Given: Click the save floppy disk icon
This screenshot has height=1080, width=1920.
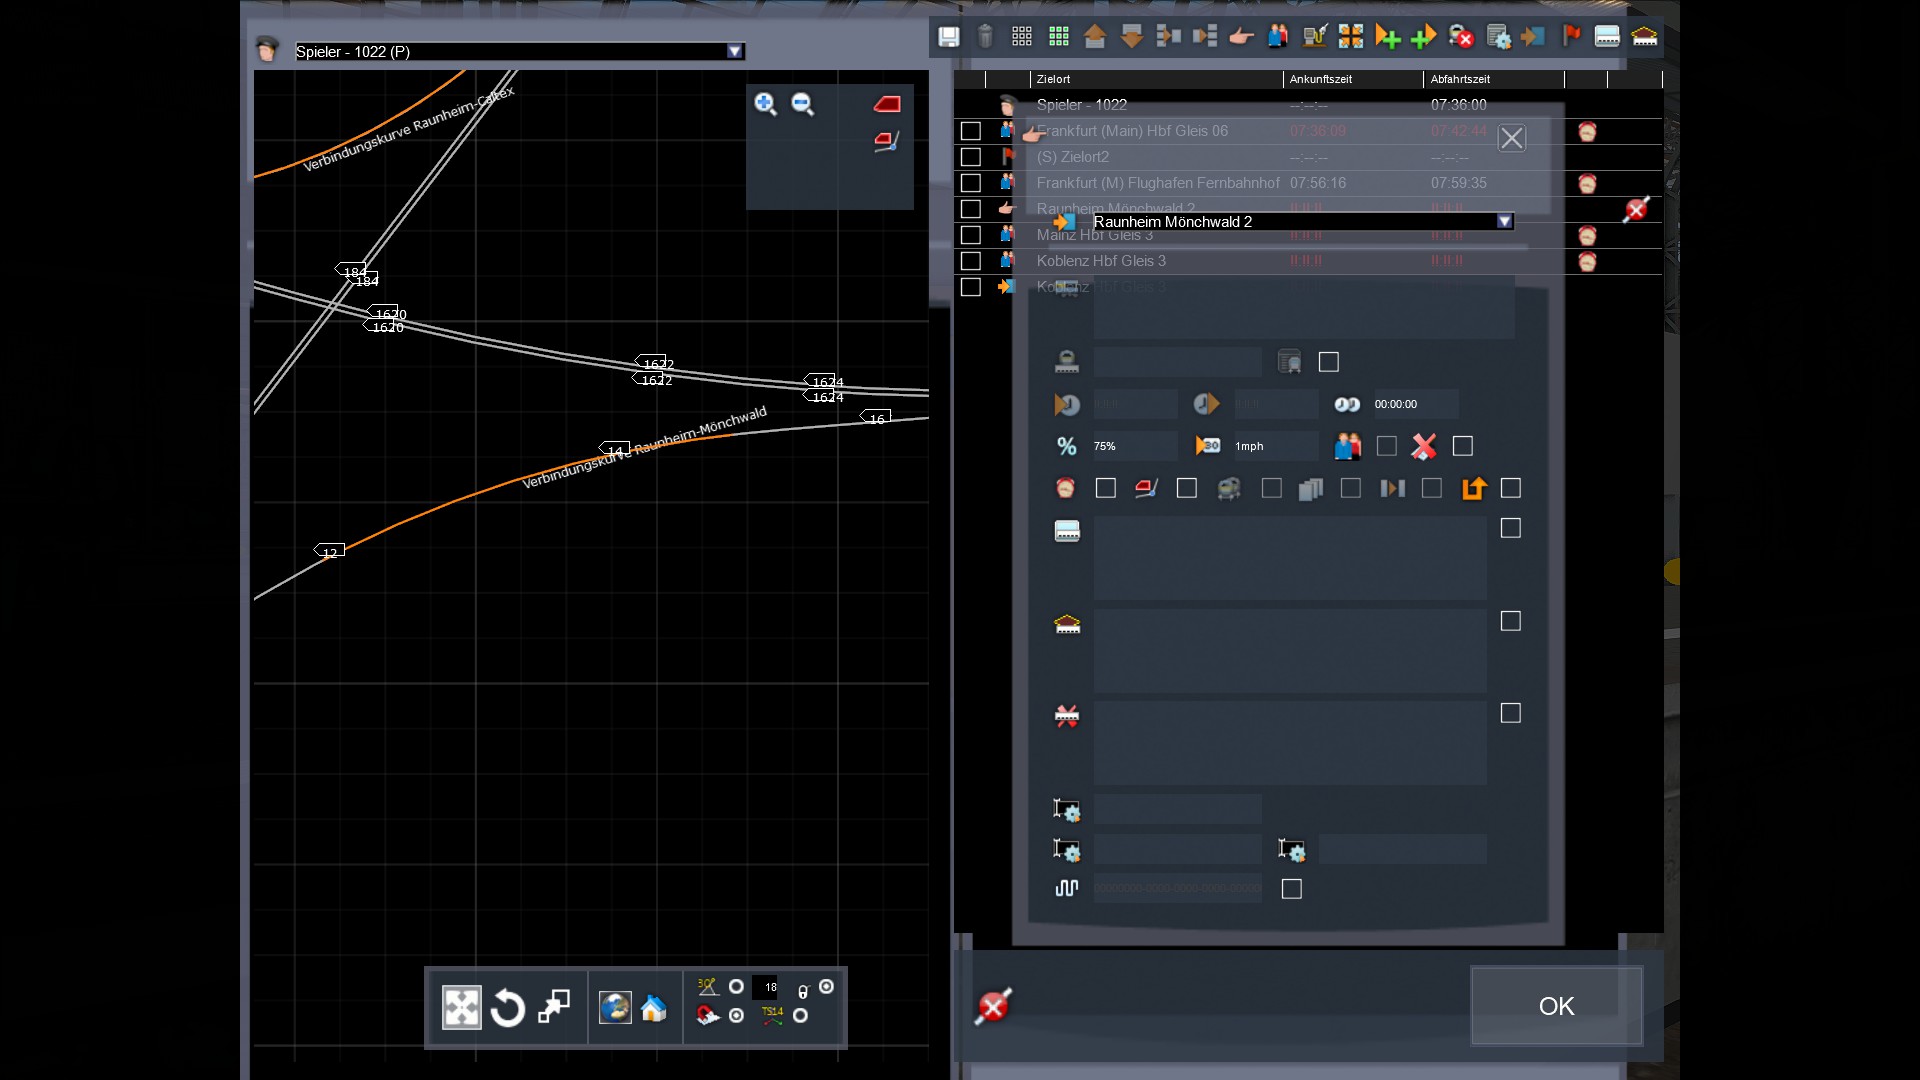Looking at the screenshot, I should tap(948, 37).
